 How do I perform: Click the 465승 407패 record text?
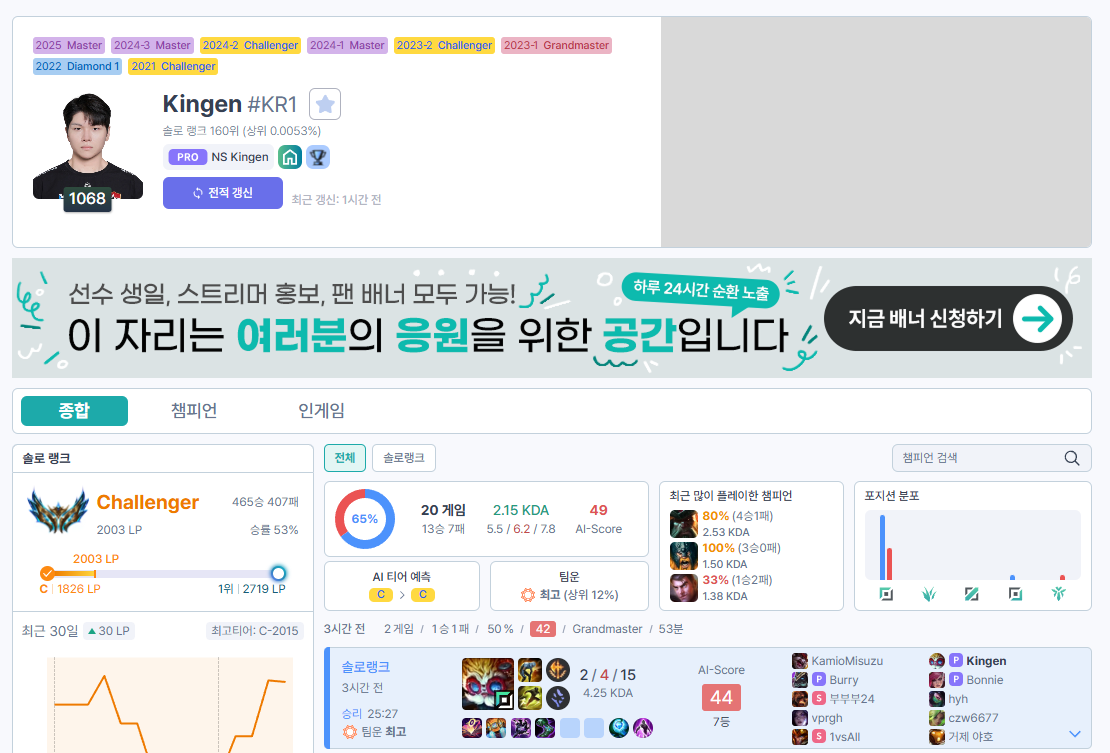tap(265, 502)
